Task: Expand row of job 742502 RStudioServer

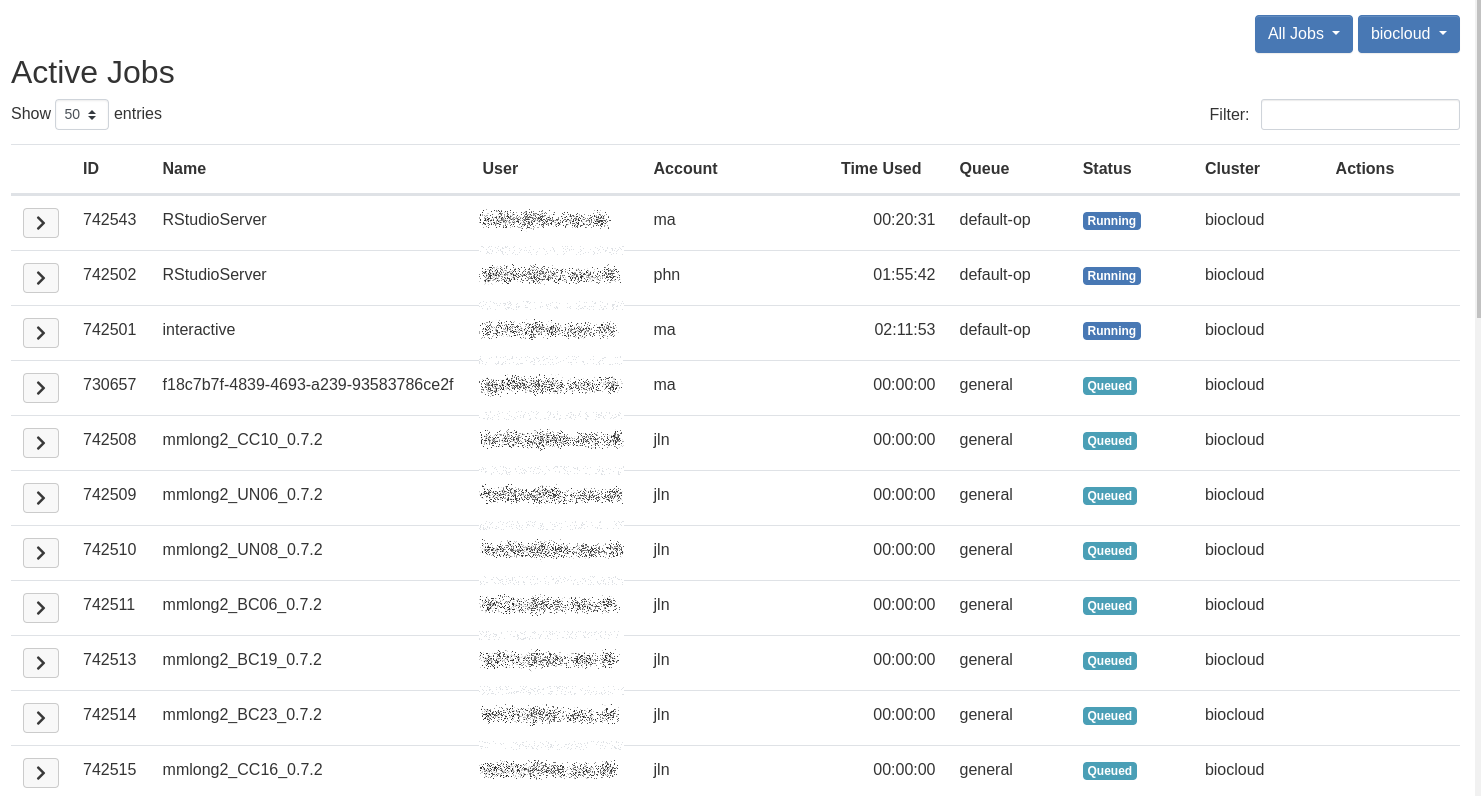Action: coord(41,278)
